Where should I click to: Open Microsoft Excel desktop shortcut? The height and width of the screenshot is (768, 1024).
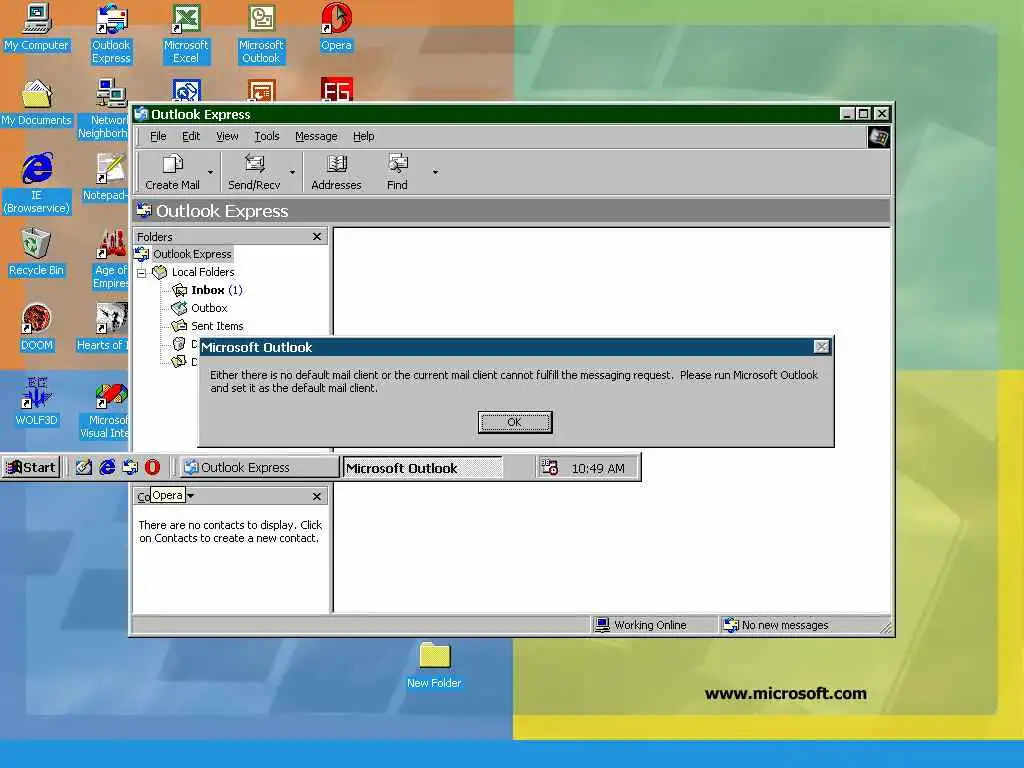[186, 33]
